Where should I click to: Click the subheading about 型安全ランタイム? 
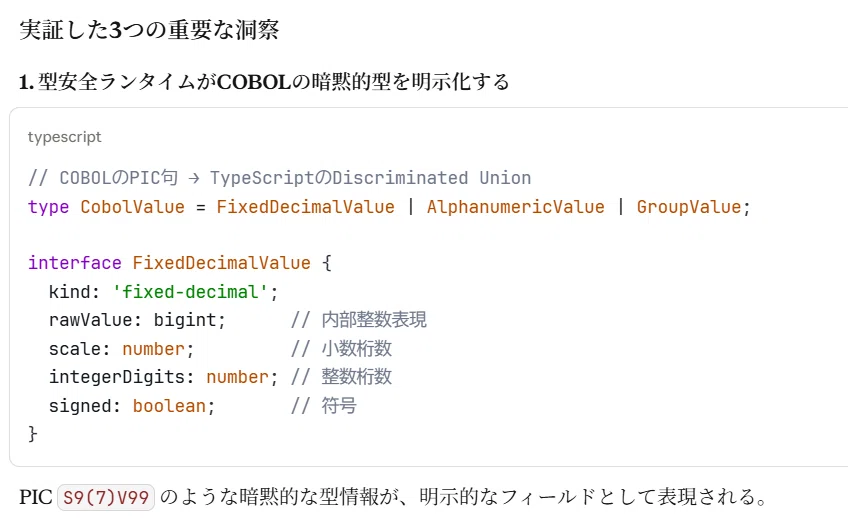(x=264, y=82)
